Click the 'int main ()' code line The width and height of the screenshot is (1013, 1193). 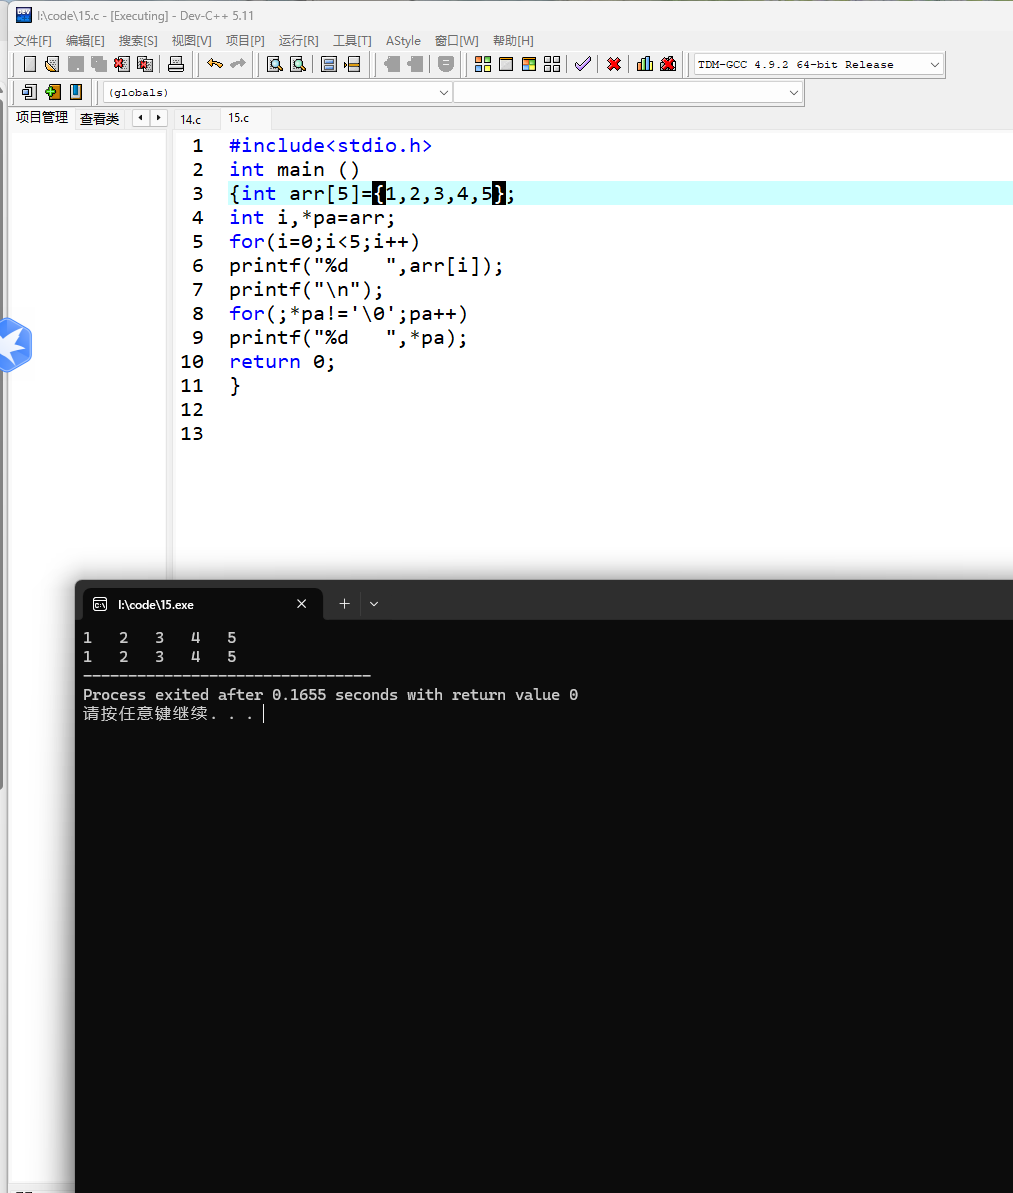tap(294, 170)
